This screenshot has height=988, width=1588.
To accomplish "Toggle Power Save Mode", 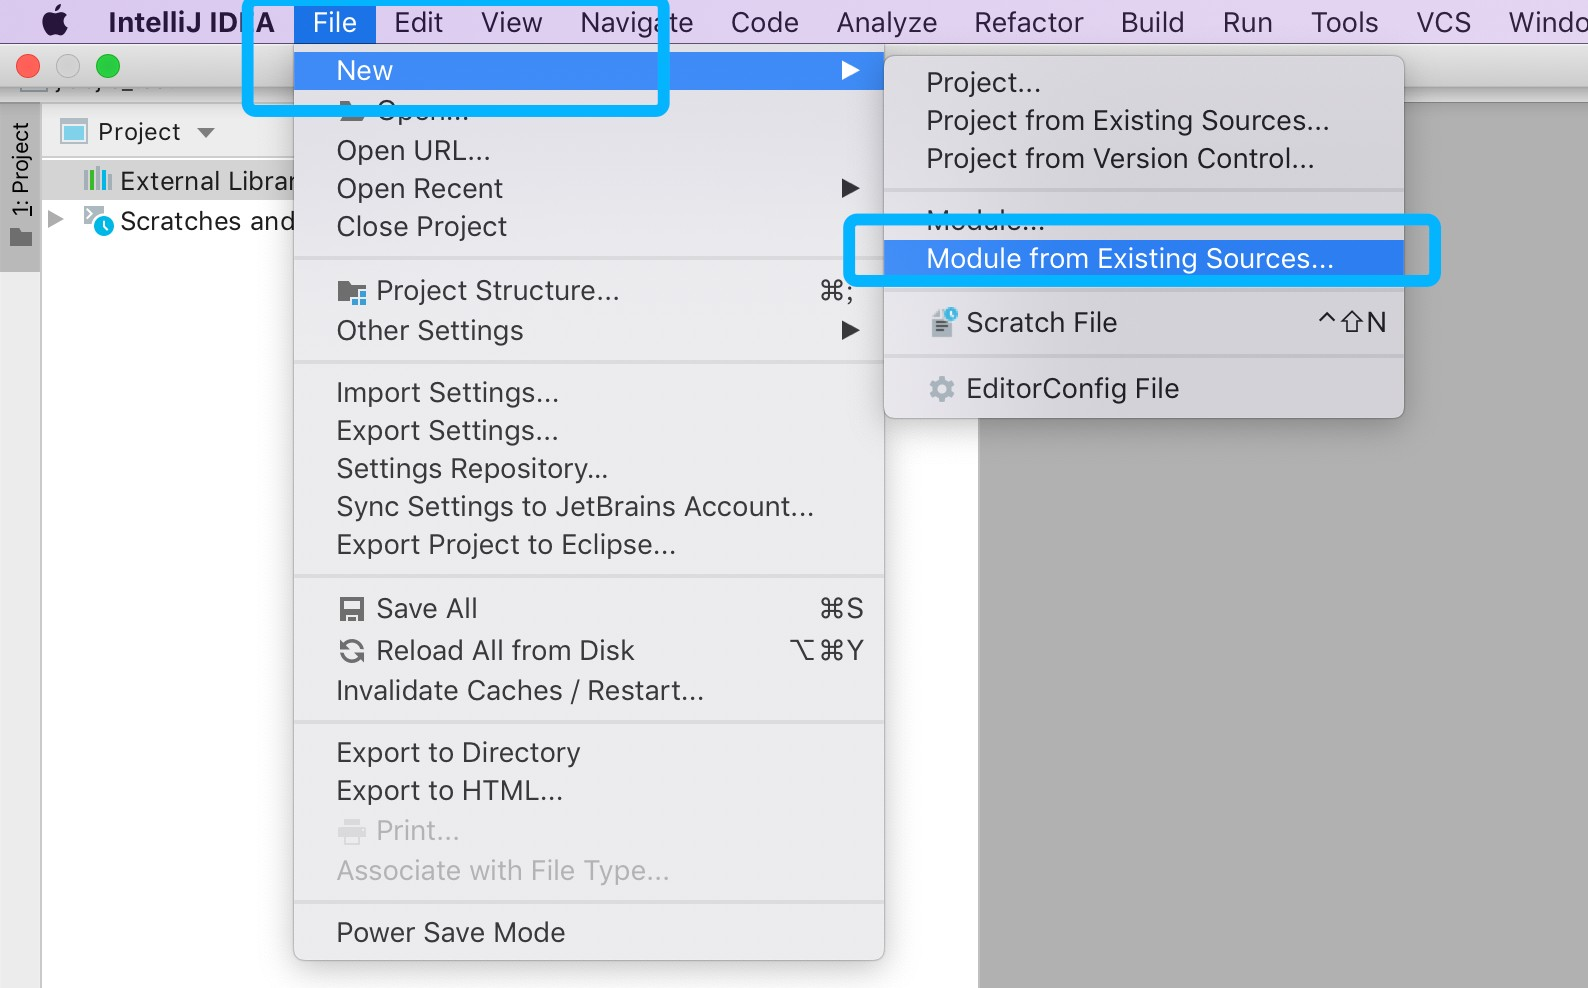I will pos(450,933).
